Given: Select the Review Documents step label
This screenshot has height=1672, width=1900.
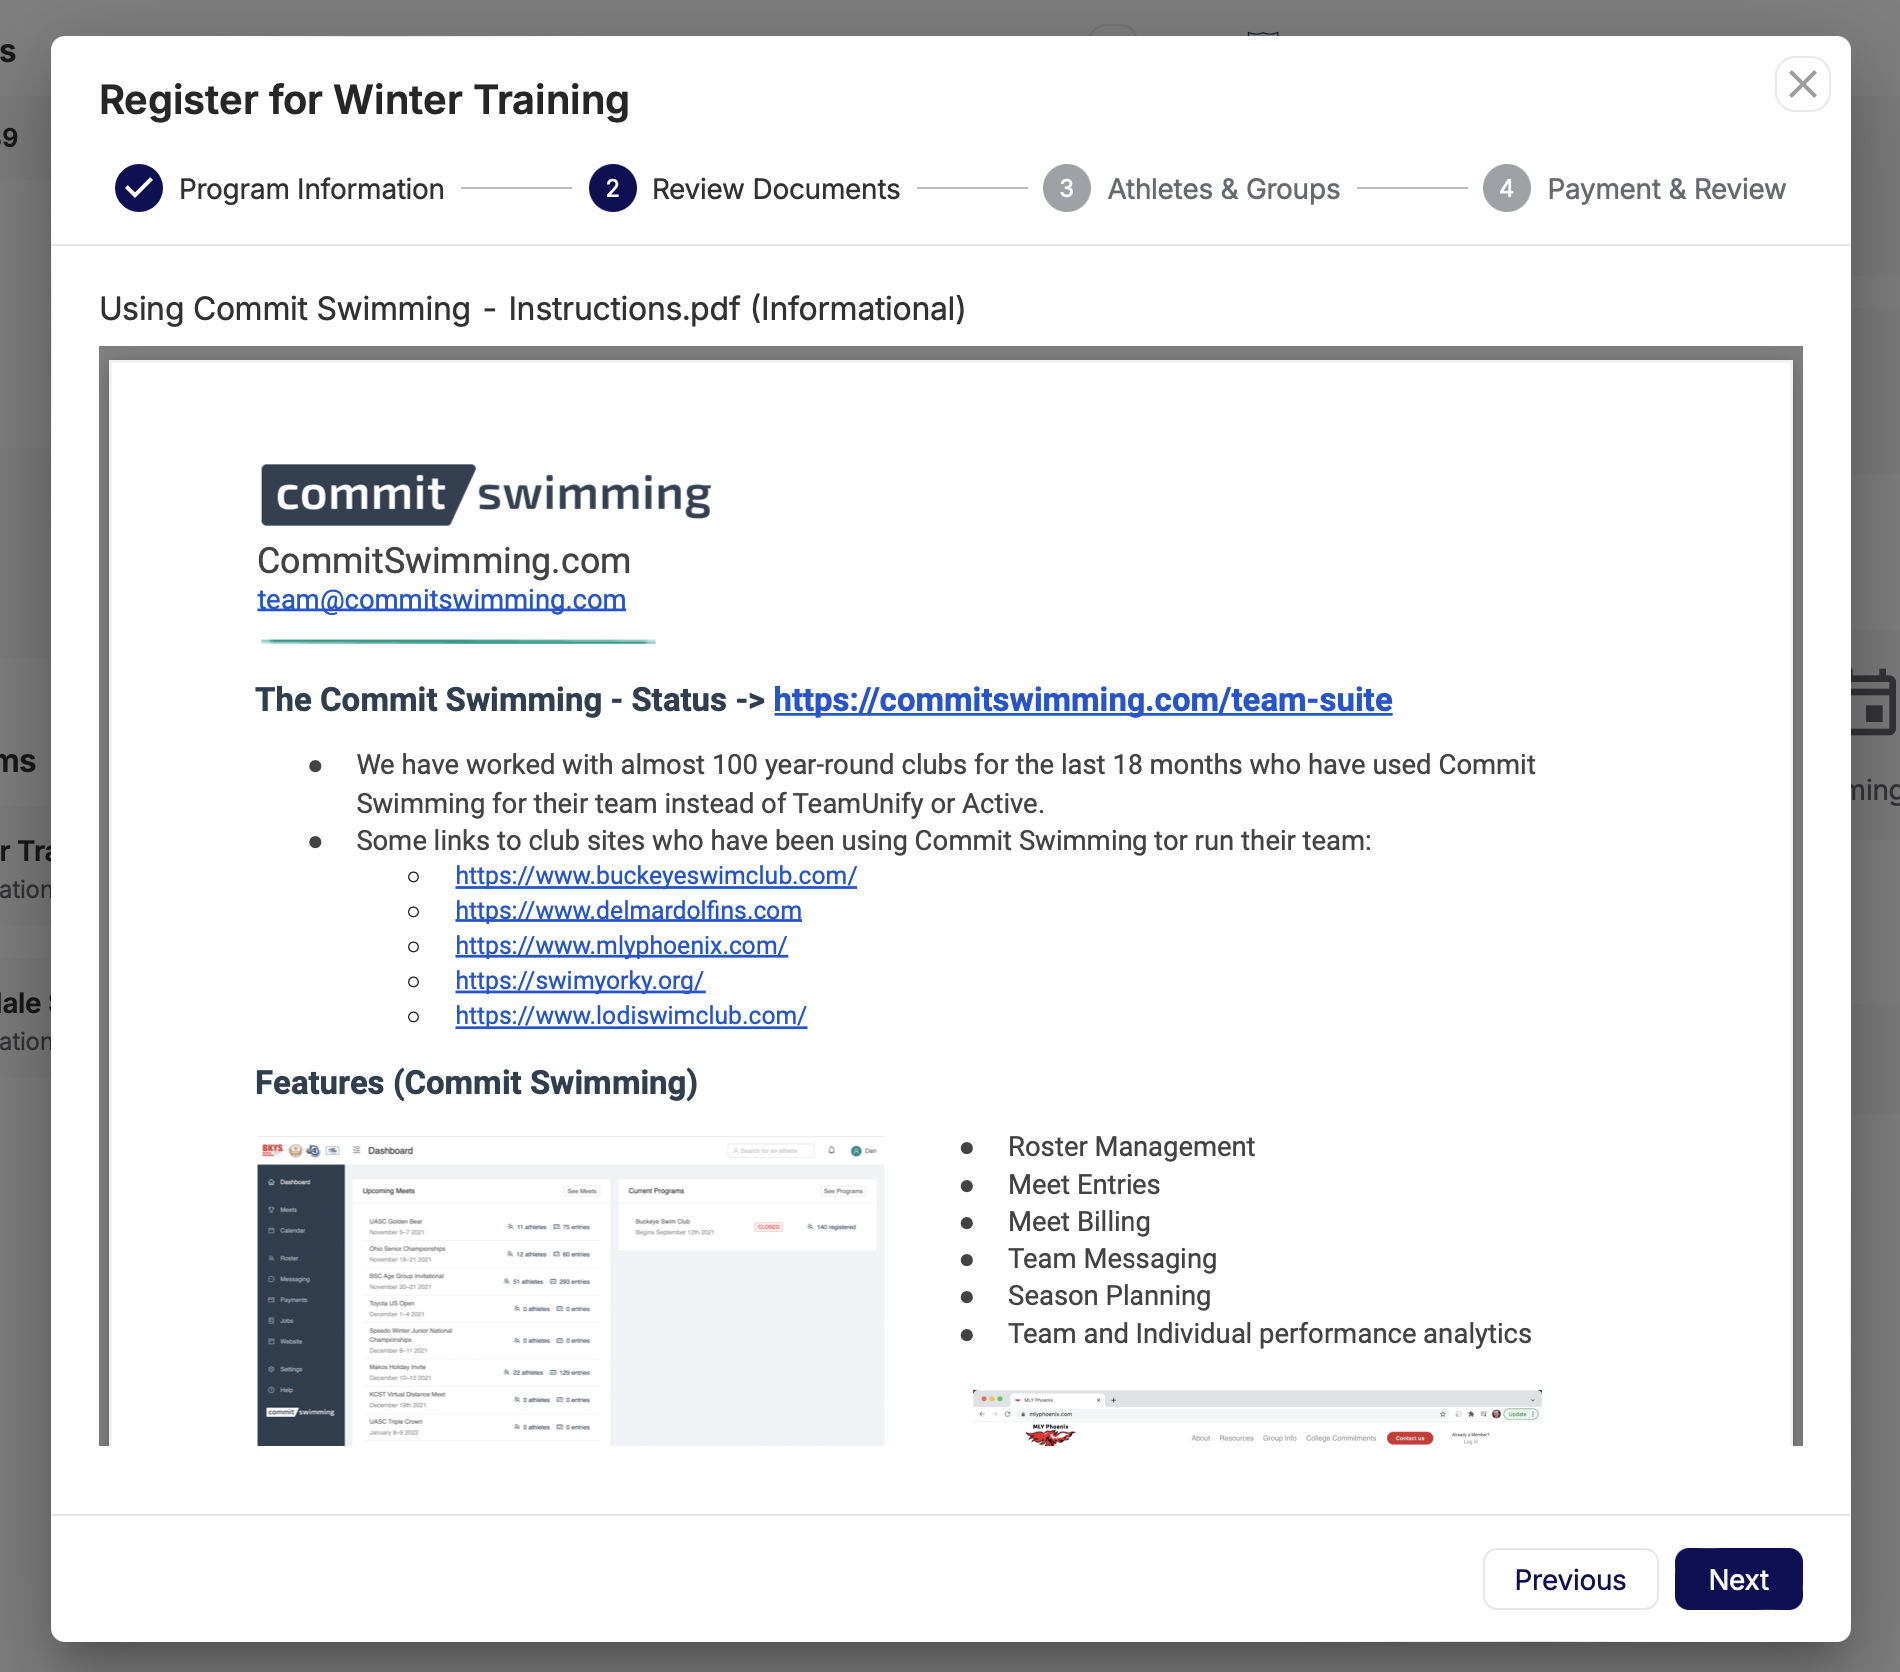Looking at the screenshot, I should click(776, 189).
